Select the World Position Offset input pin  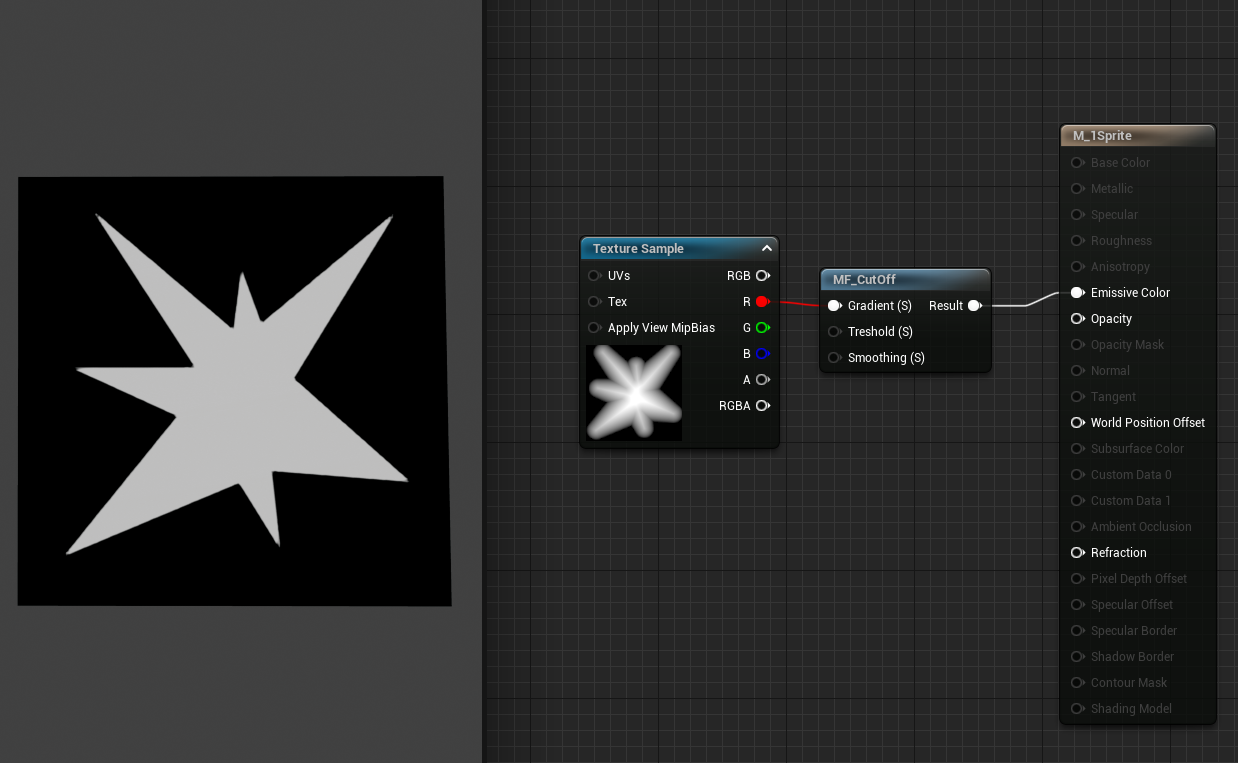tap(1077, 422)
